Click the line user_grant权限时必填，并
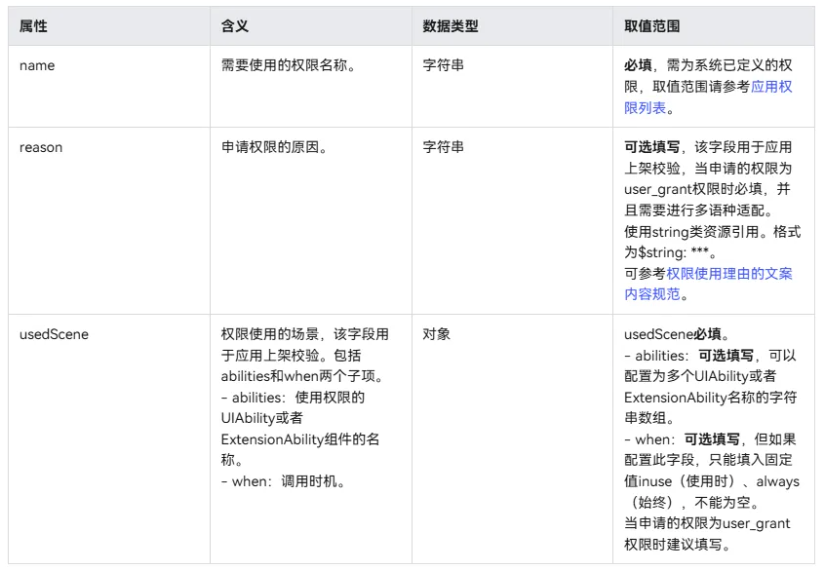 pos(707,190)
